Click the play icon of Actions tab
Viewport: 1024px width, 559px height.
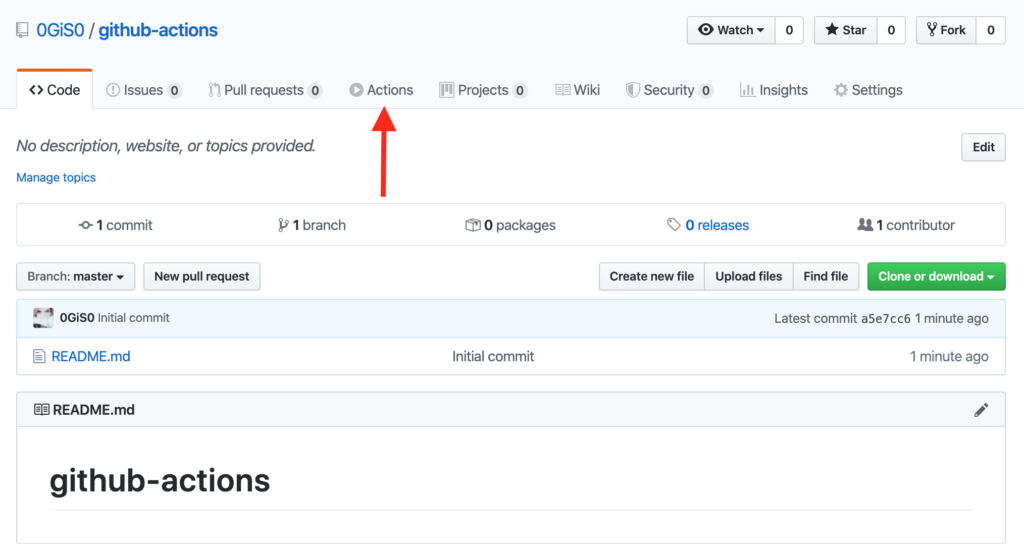(x=356, y=90)
